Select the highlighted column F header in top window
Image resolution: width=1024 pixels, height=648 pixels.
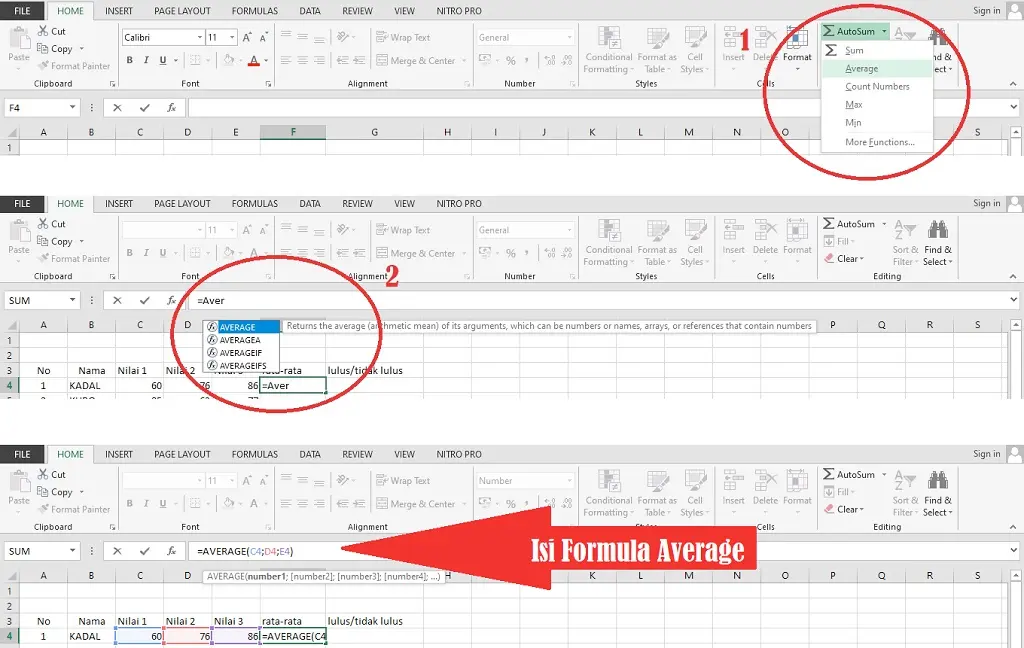tap(293, 132)
